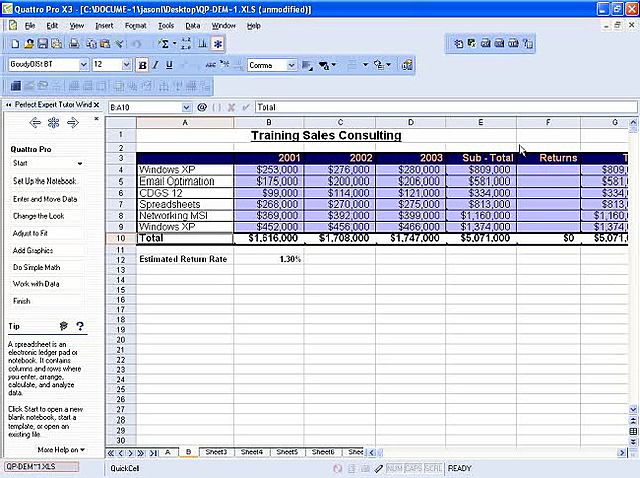Click the Open file icon

point(29,44)
